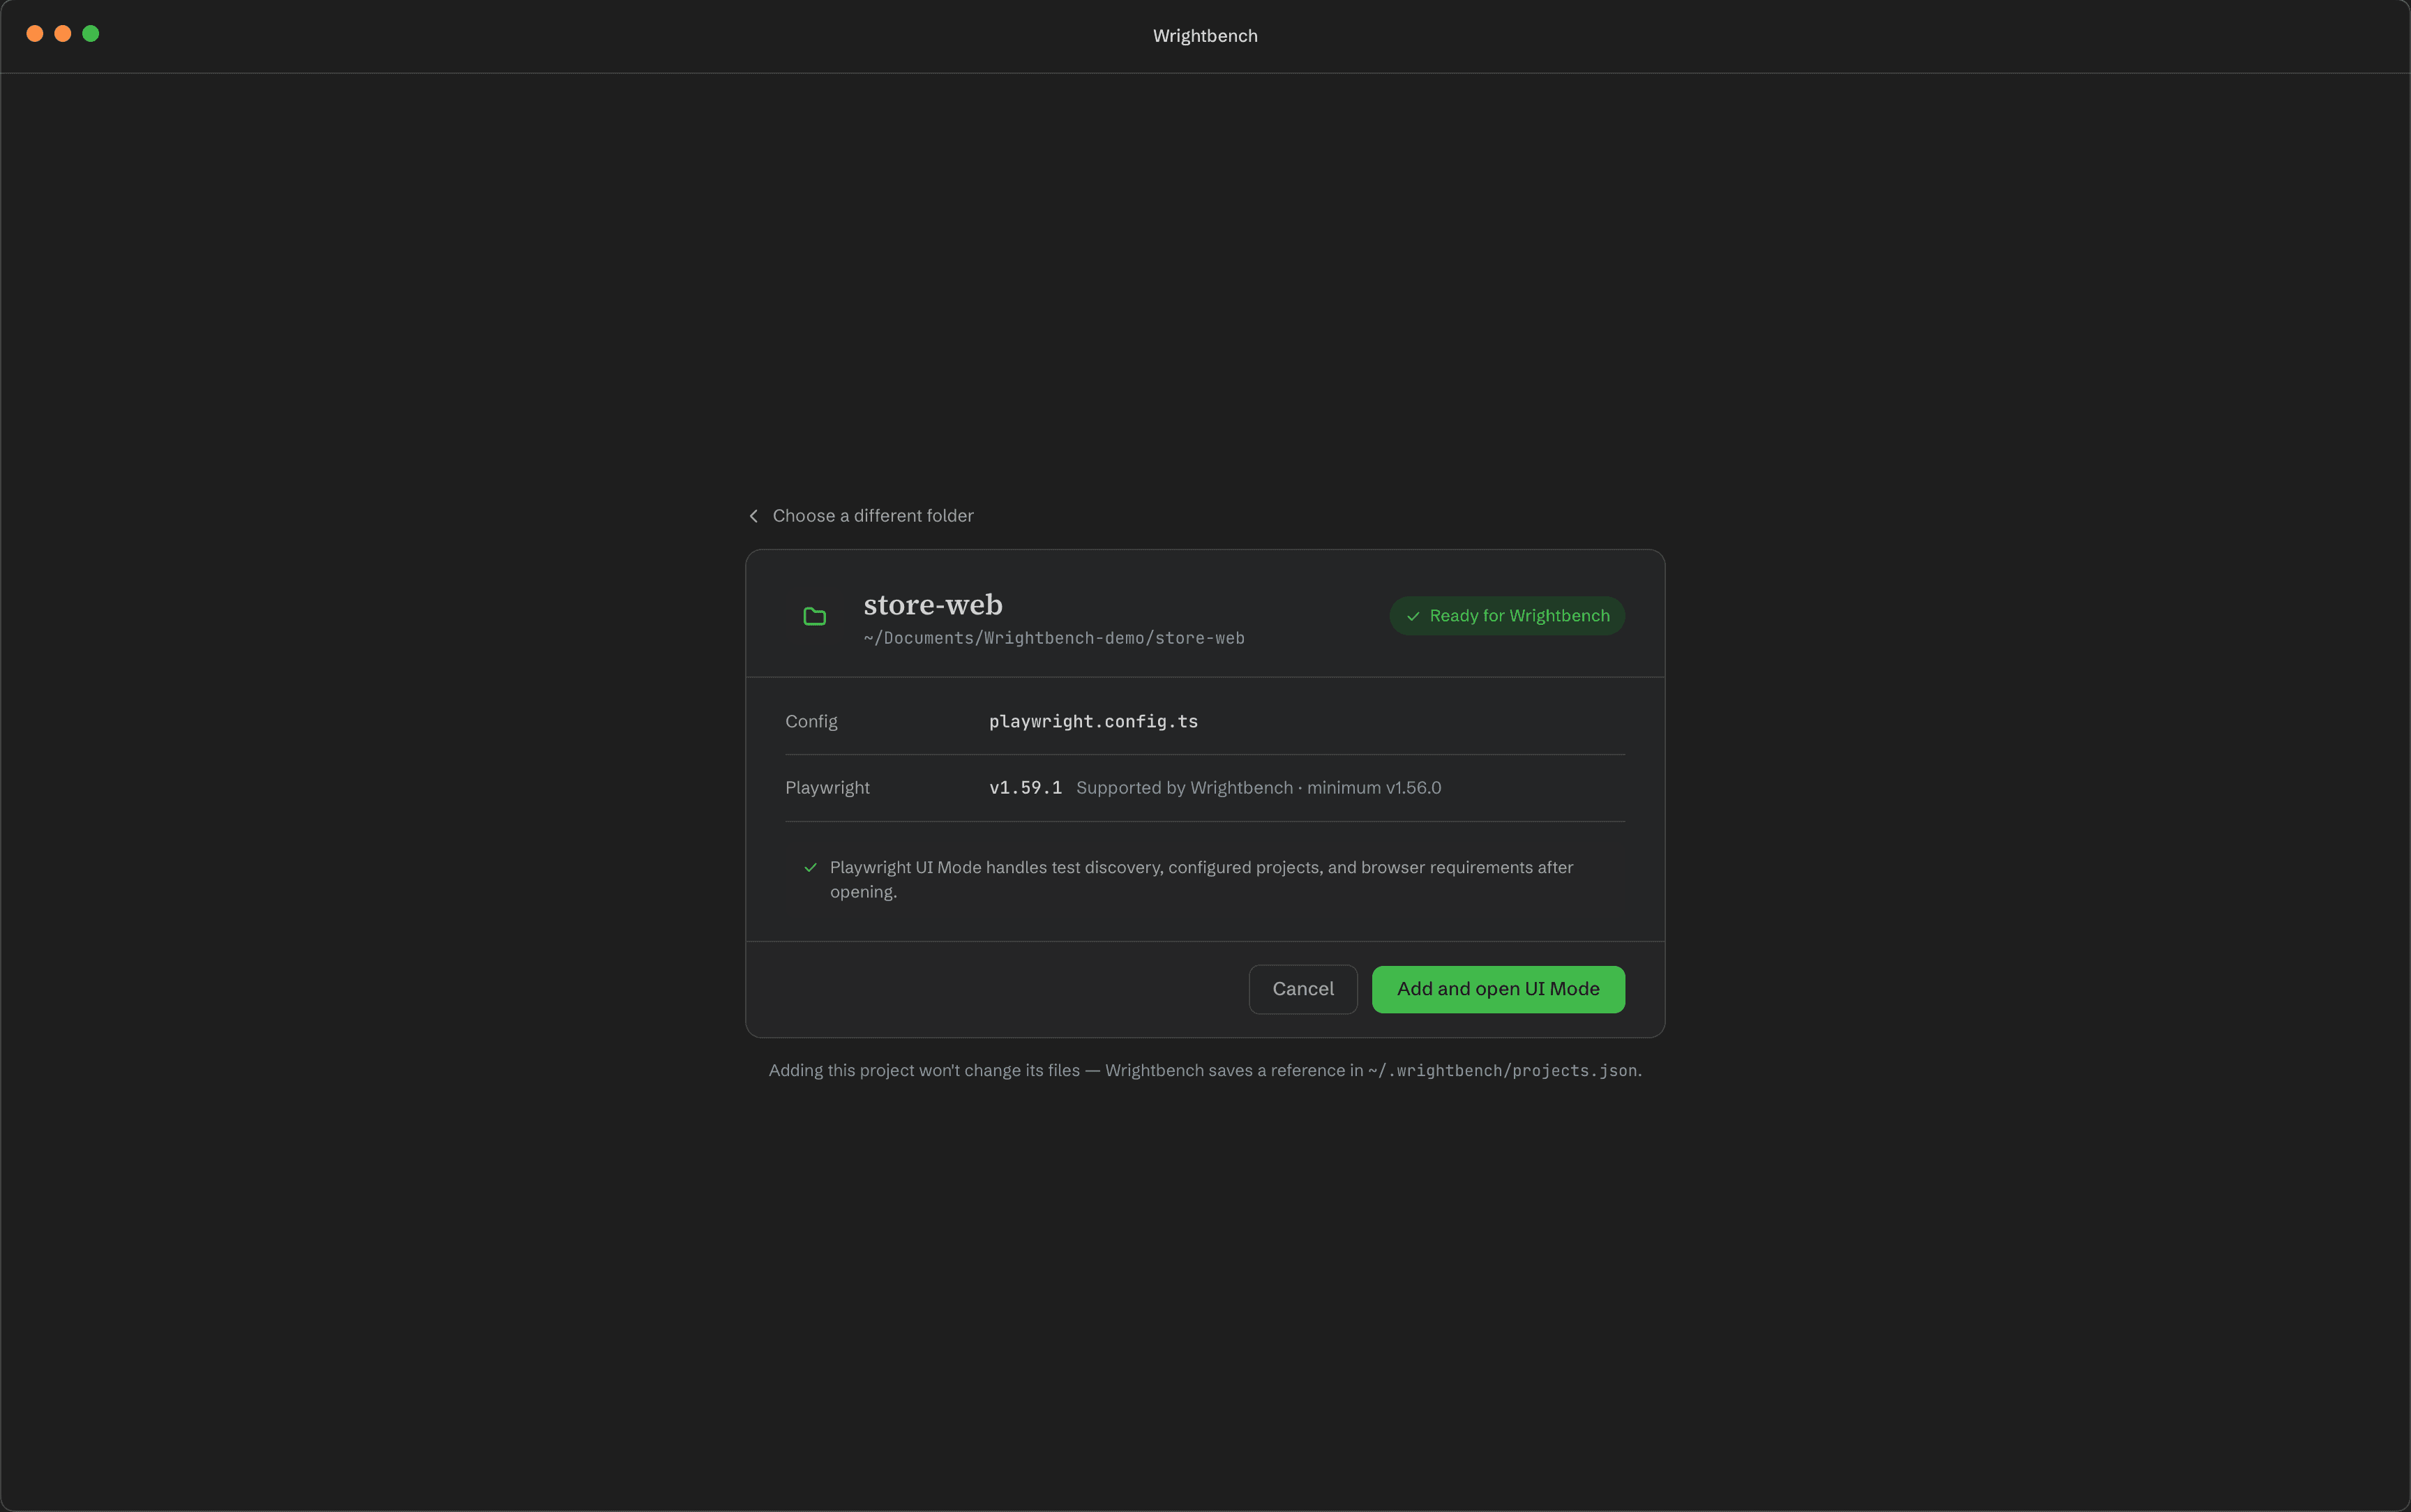
Task: Minimize the window with the yellow button
Action: (x=63, y=34)
